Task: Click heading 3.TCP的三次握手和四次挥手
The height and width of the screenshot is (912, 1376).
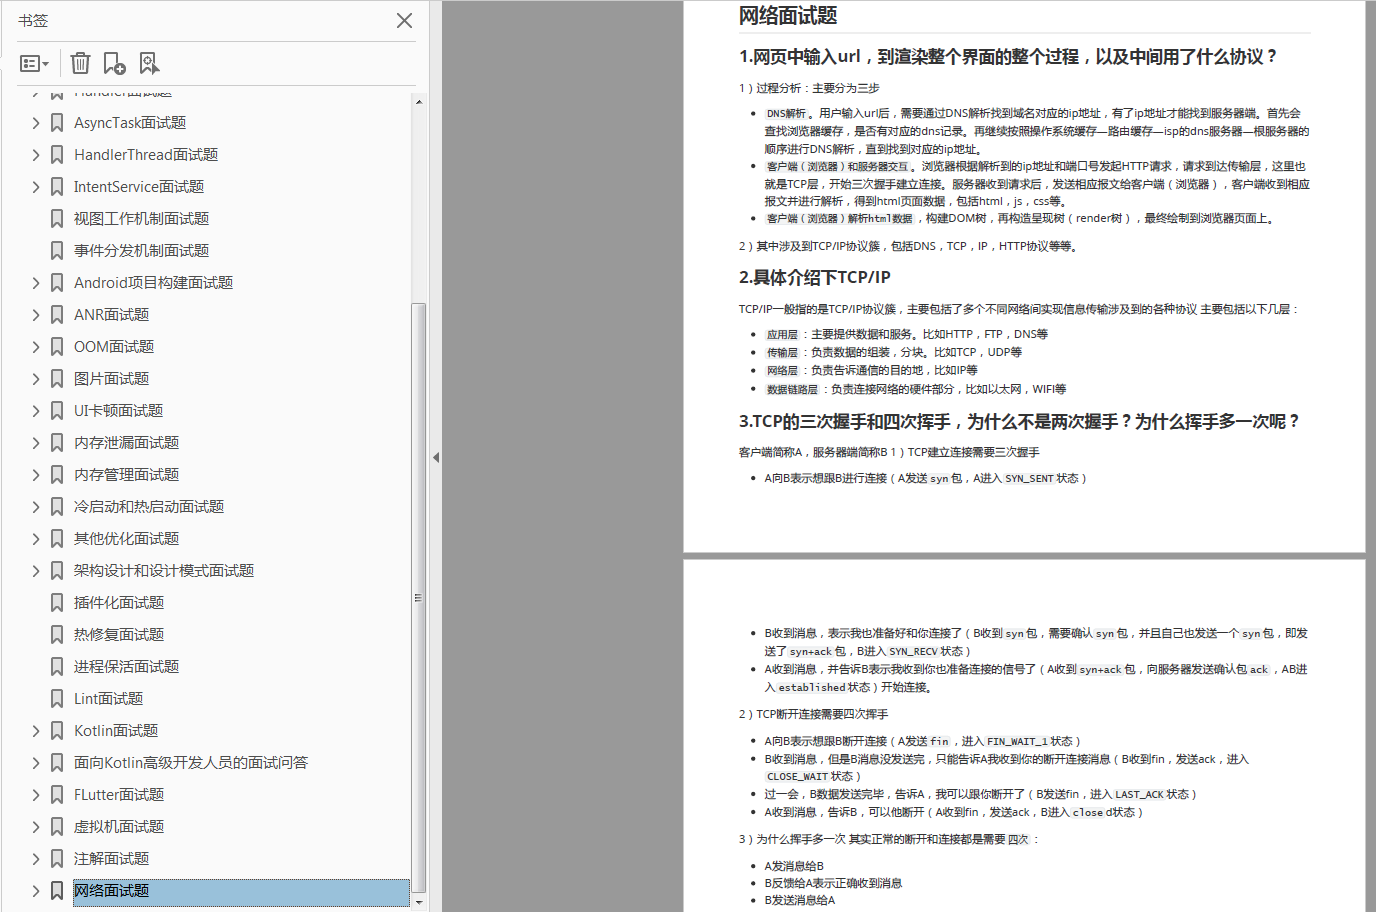Action: point(1020,422)
